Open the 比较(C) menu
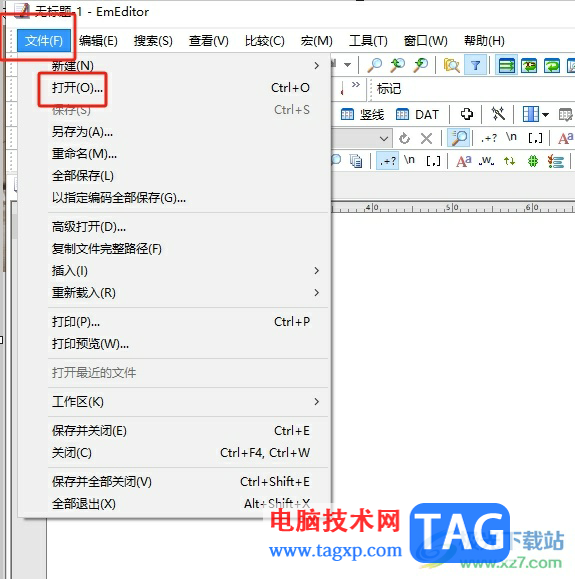Image resolution: width=575 pixels, height=579 pixels. [x=265, y=41]
